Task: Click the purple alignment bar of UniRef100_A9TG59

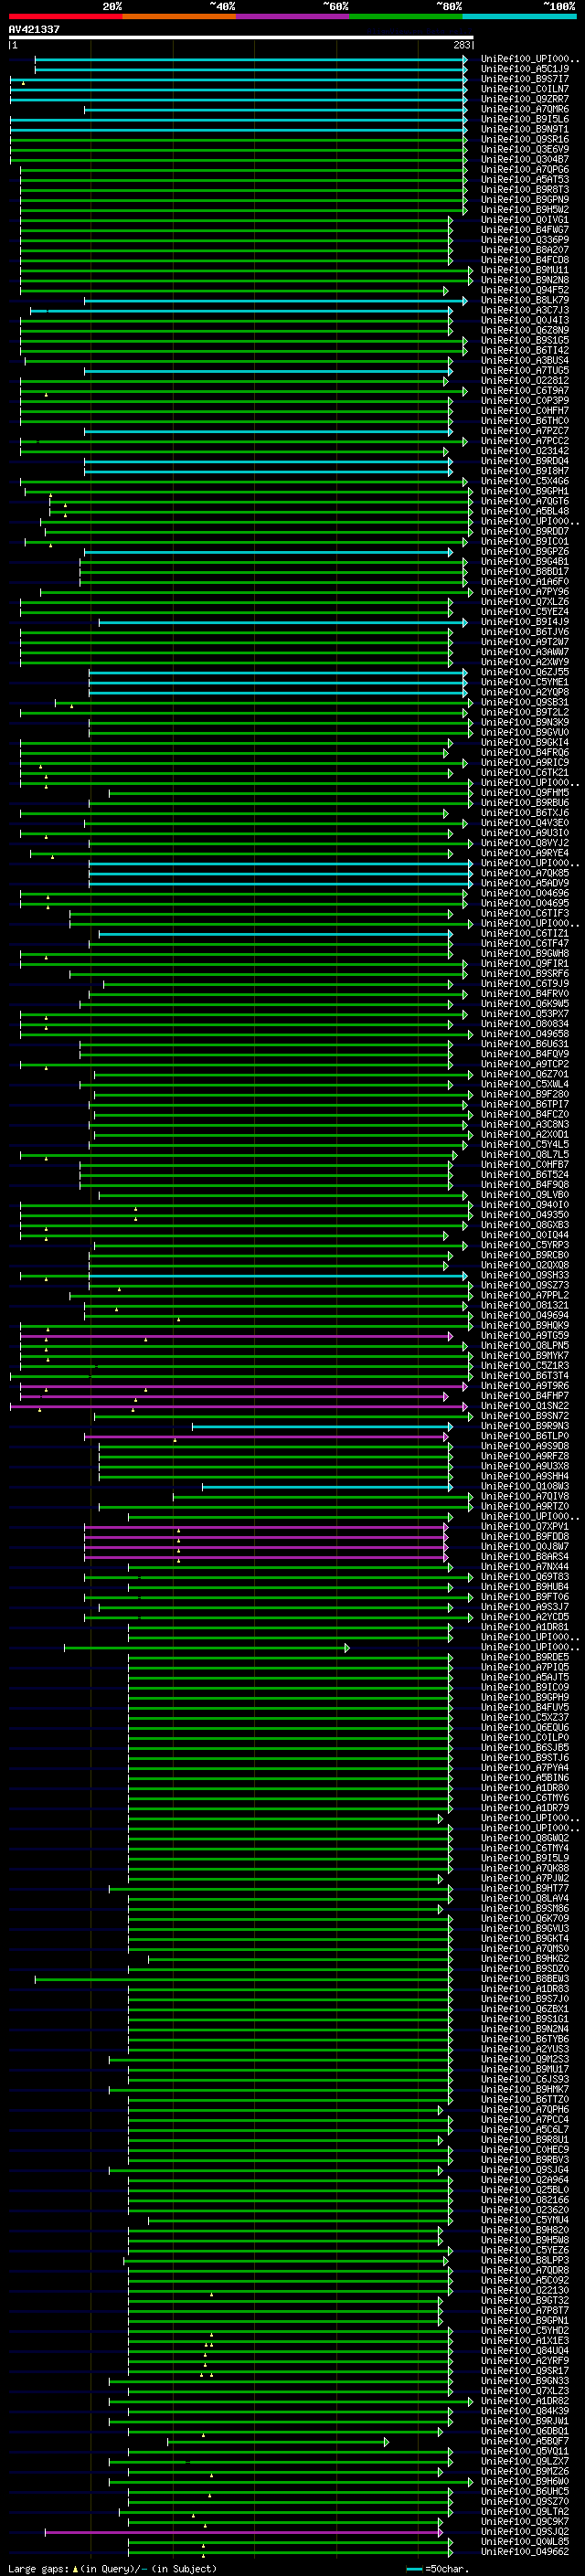Action: pyautogui.click(x=236, y=1336)
